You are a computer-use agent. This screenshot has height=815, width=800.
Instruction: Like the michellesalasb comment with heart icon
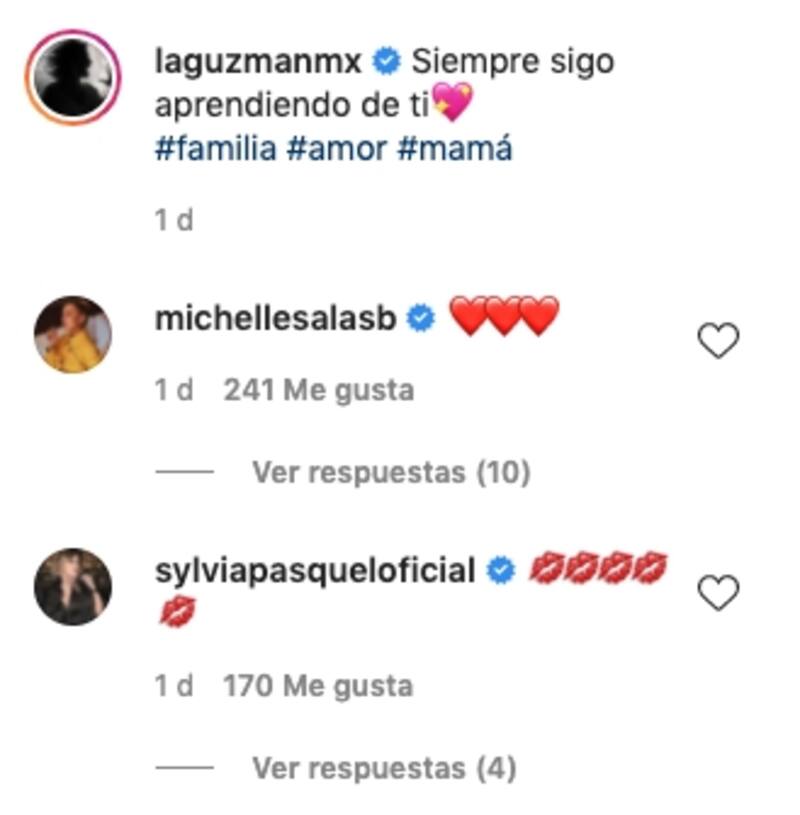[717, 342]
